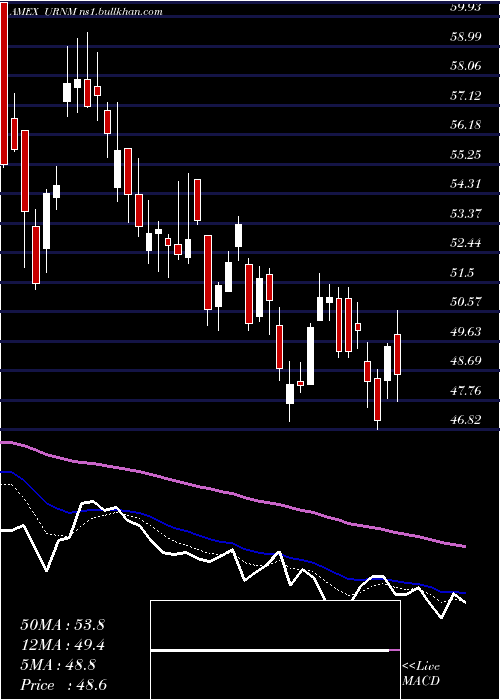Click the last red candlestick on the right
Screen dimensions: 500x700
tap(397, 354)
